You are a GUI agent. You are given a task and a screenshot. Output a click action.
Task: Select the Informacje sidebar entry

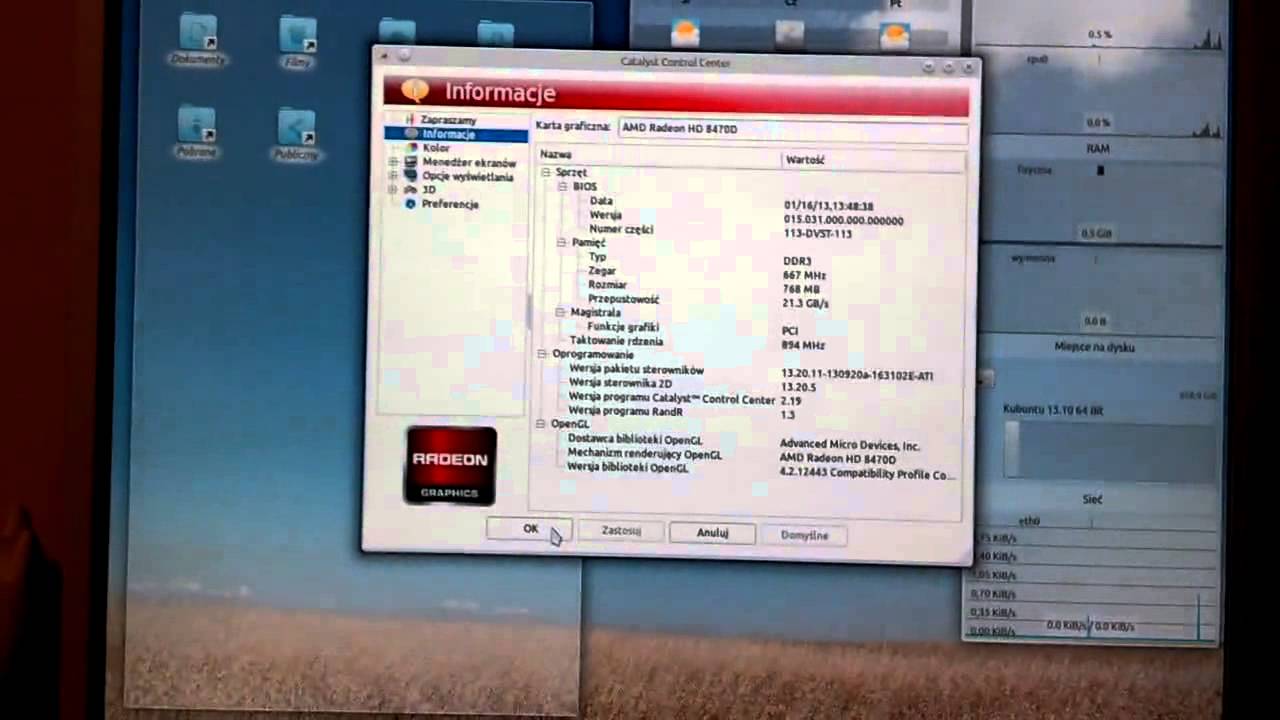(x=456, y=134)
